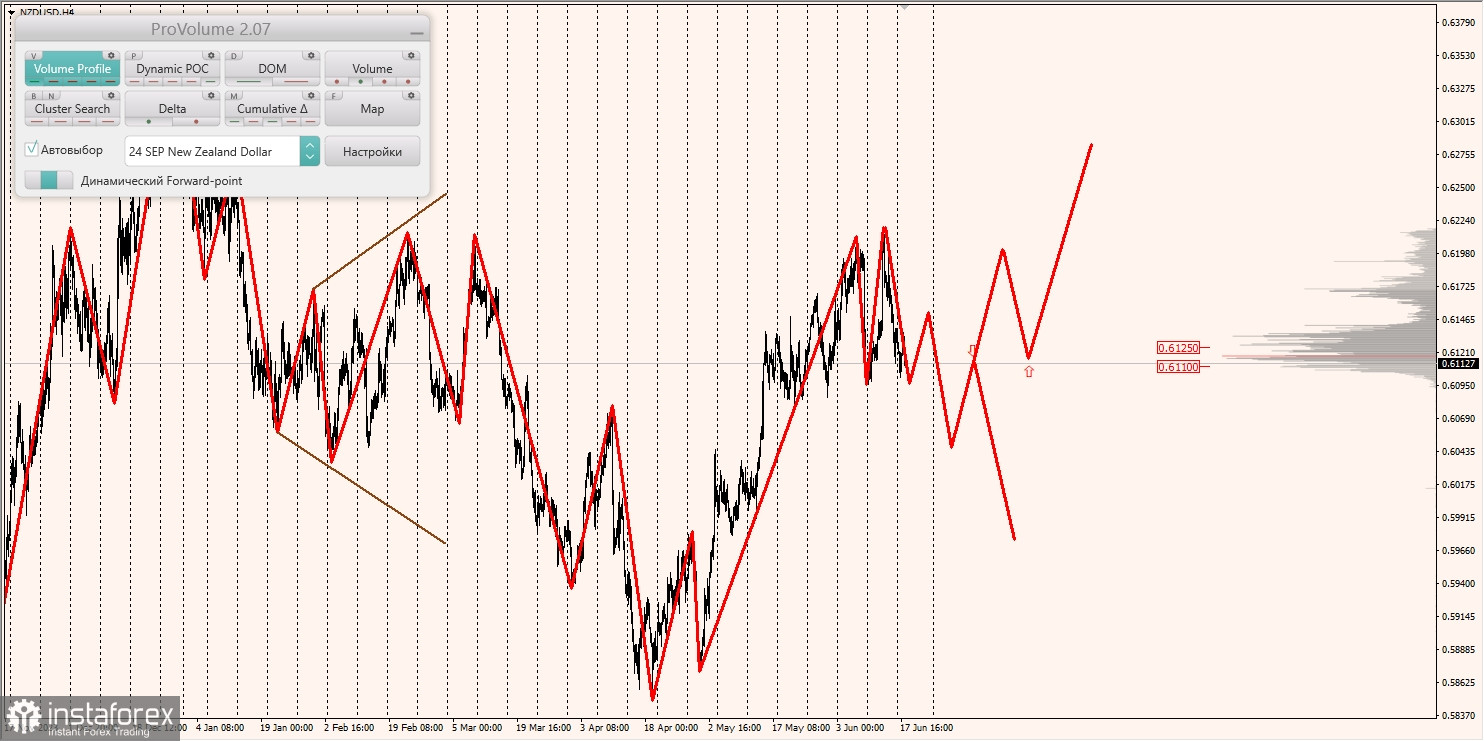
Task: Select the red dot segment under Delta
Action: 196,121
